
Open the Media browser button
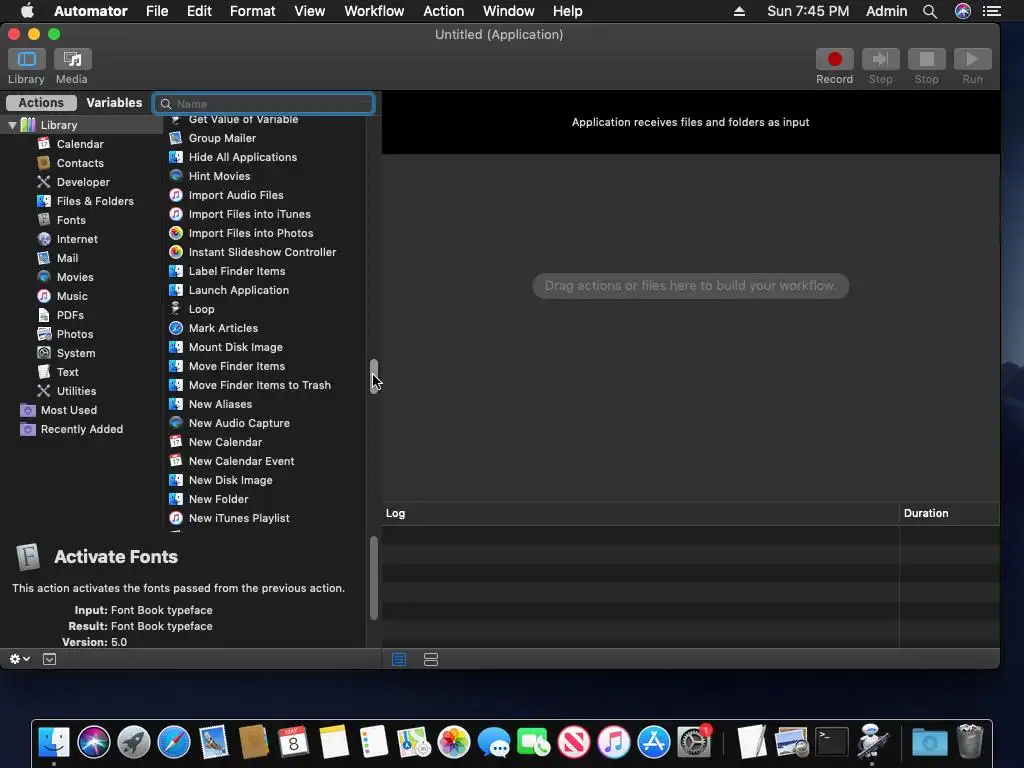click(x=72, y=59)
